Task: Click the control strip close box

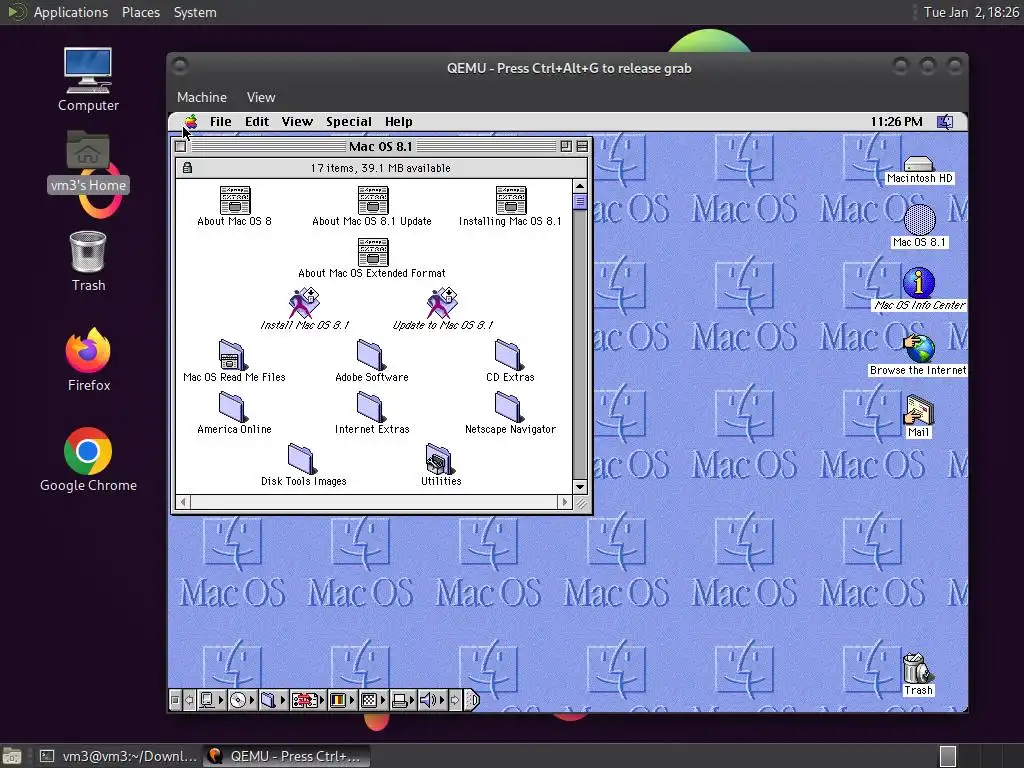Action: pyautogui.click(x=175, y=701)
